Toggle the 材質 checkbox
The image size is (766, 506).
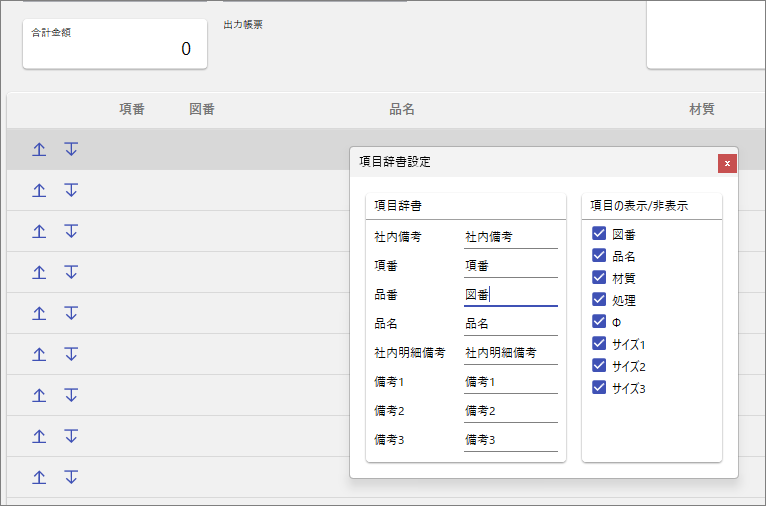(599, 277)
